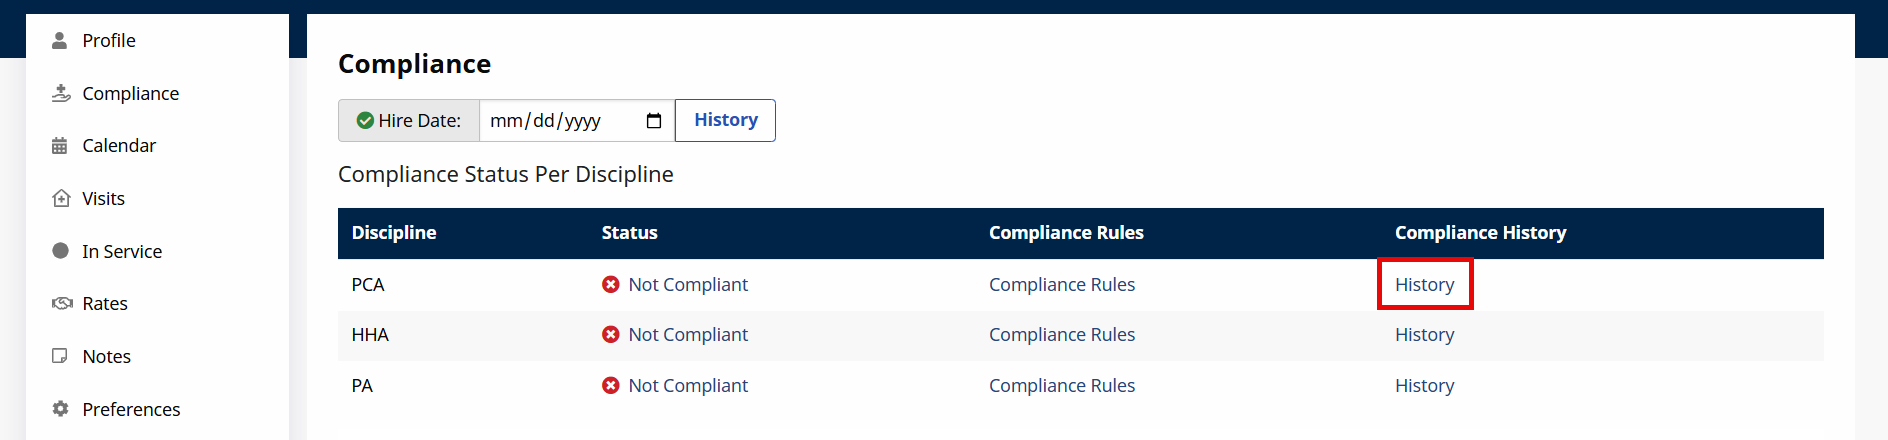Click PCA Not Compliant status icon
This screenshot has width=1888, height=440.
pyautogui.click(x=611, y=285)
